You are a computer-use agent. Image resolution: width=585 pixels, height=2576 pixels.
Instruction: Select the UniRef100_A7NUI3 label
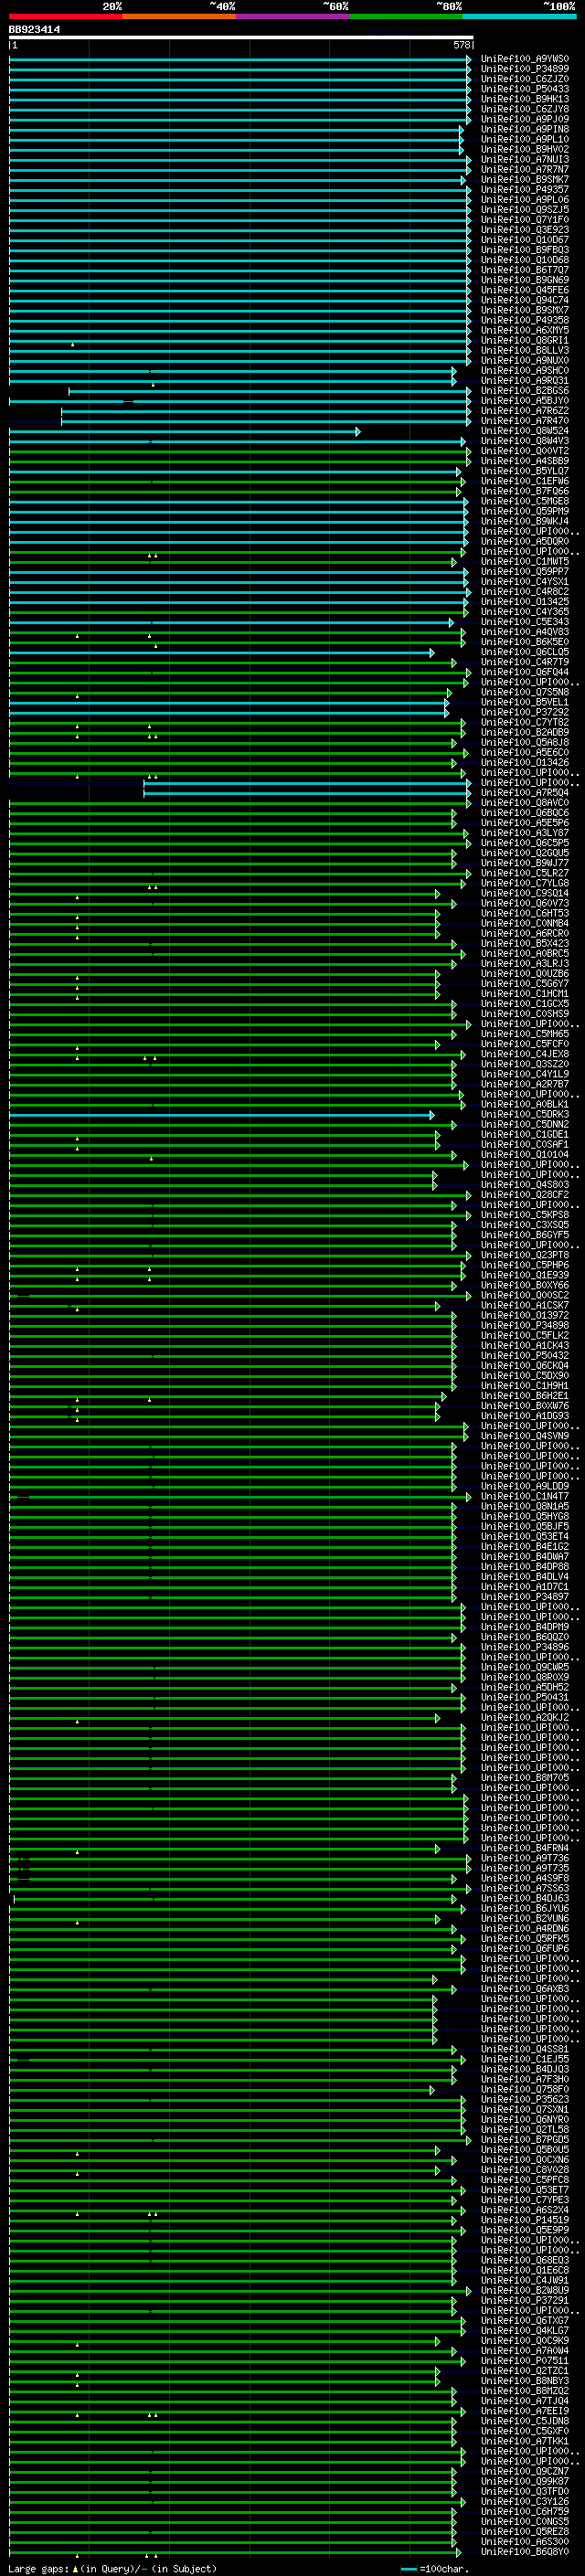point(524,159)
